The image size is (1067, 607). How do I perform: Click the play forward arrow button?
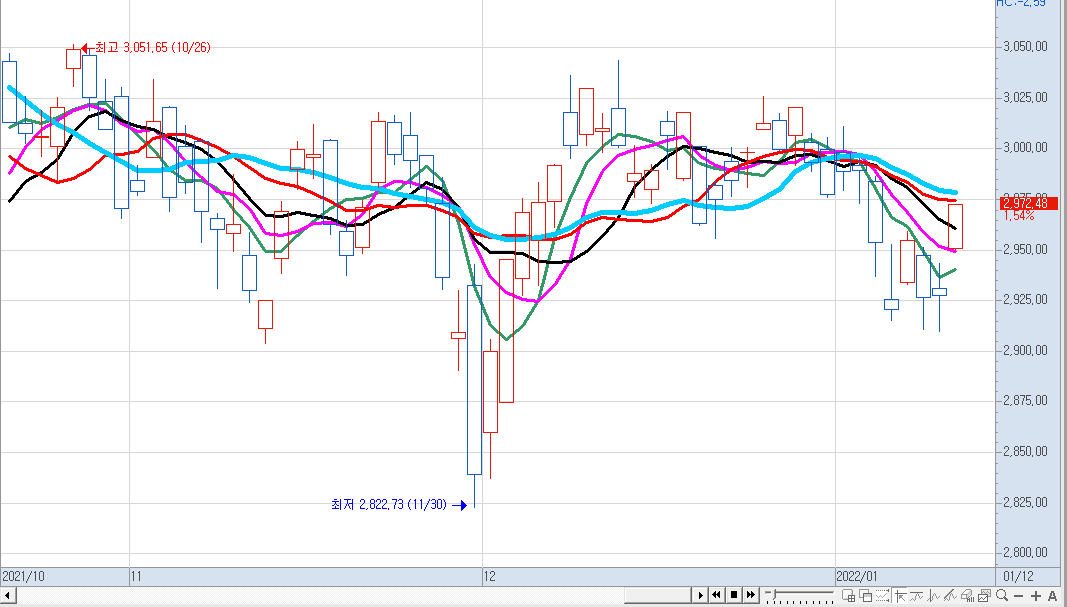tap(701, 595)
